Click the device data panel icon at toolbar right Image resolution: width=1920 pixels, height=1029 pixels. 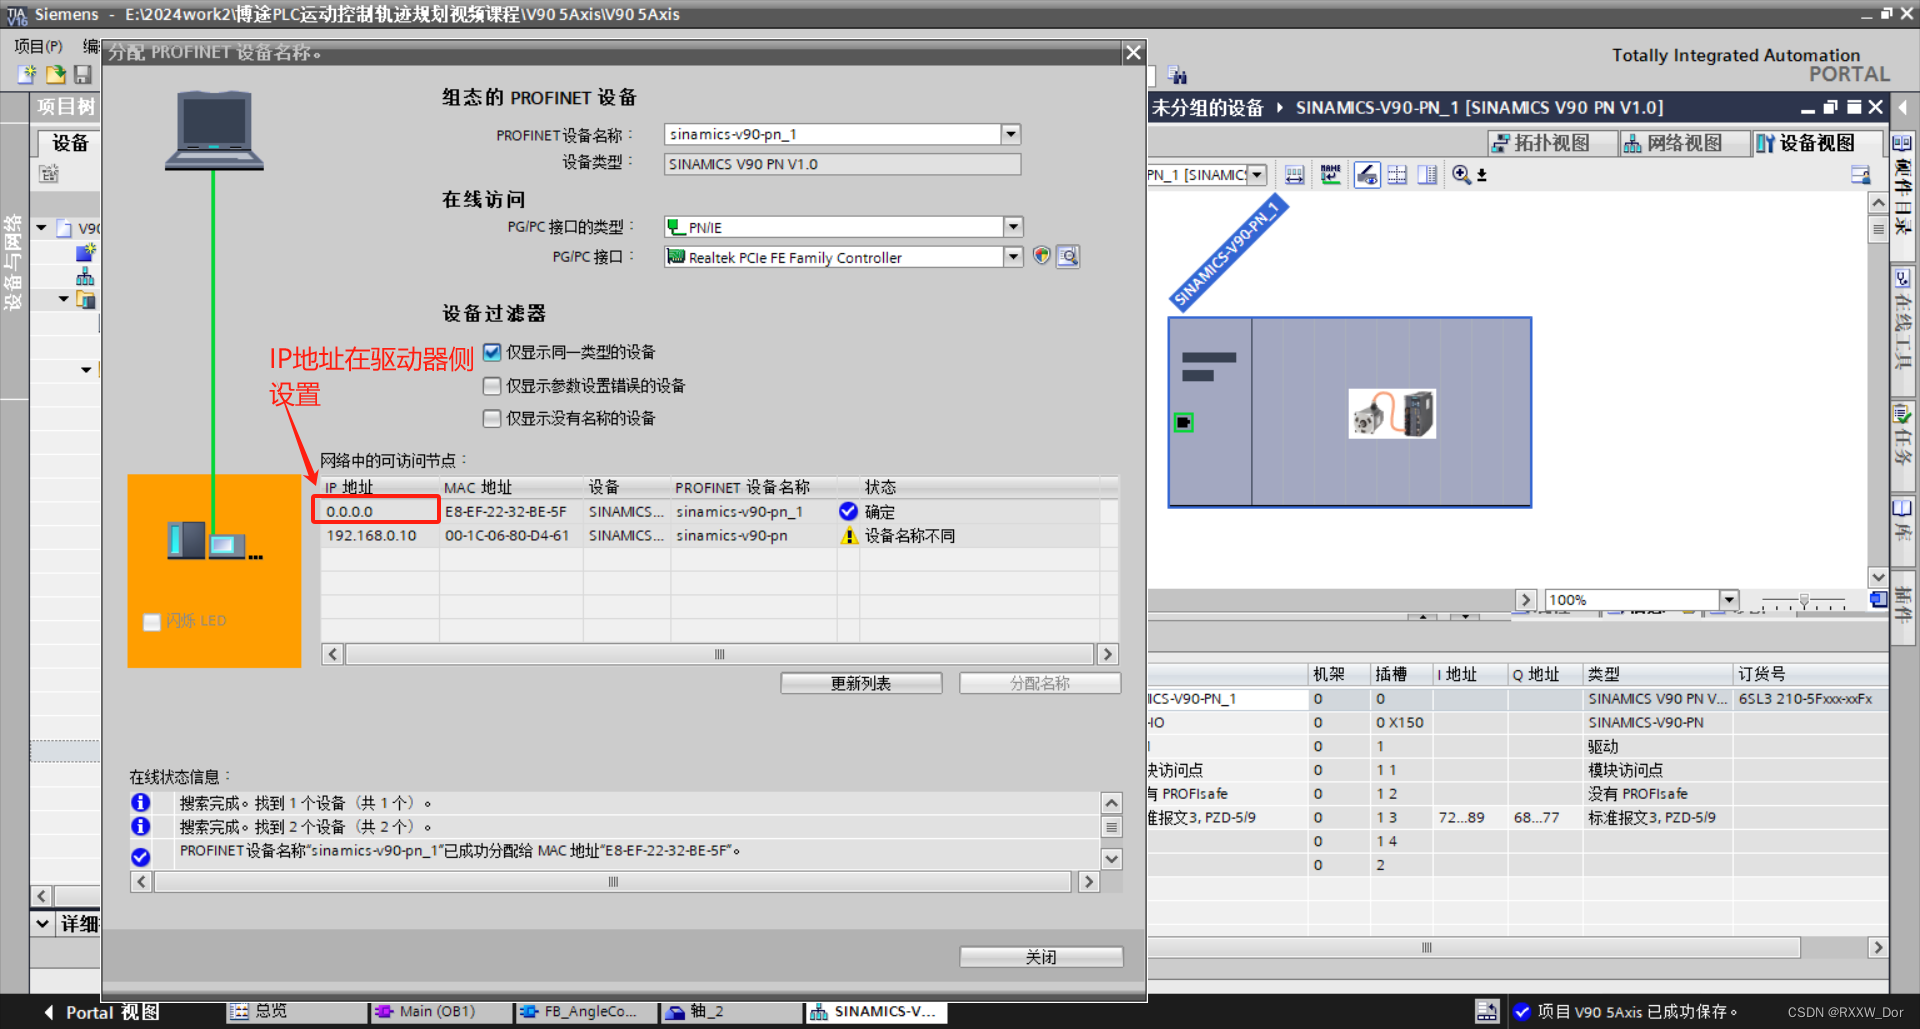click(x=1860, y=175)
